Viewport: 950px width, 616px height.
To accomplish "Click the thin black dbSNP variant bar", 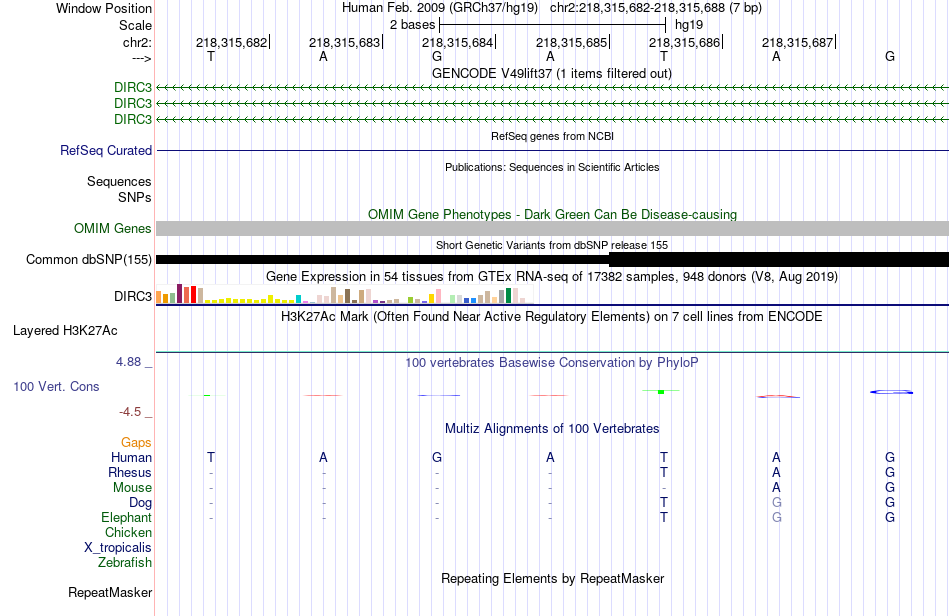I will pyautogui.click(x=383, y=259).
